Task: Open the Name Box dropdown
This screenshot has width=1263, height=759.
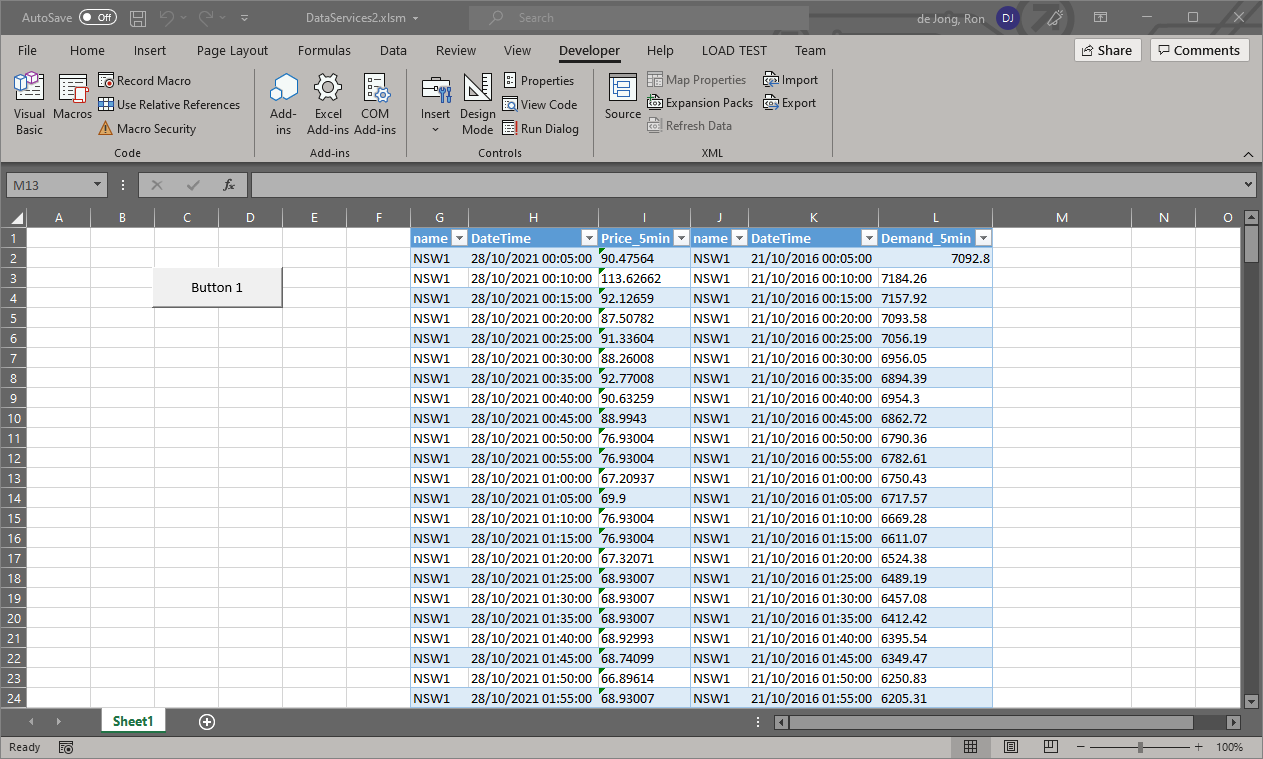Action: click(x=97, y=185)
